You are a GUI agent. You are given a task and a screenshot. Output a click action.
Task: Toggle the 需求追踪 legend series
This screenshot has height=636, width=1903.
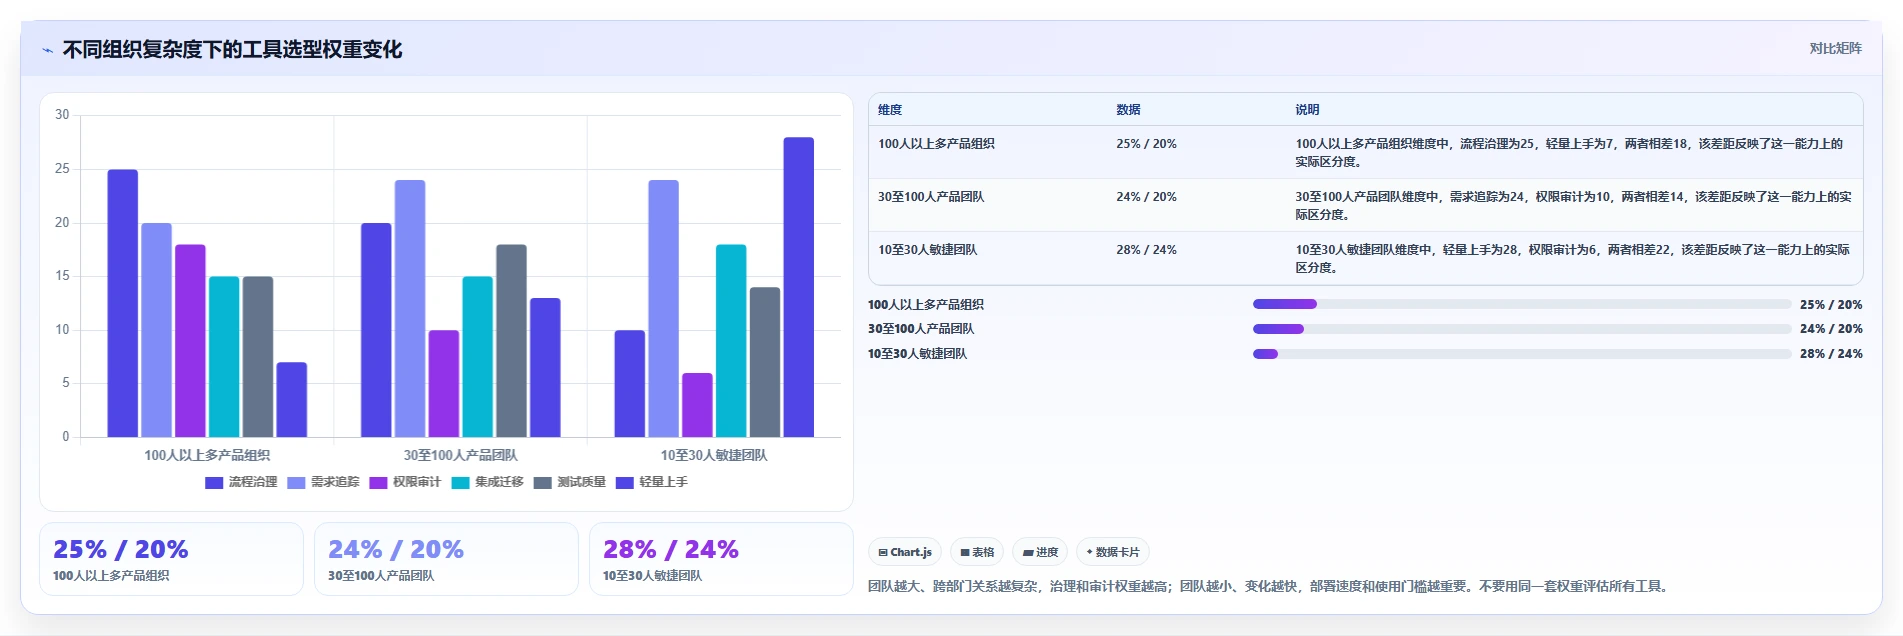coord(323,482)
